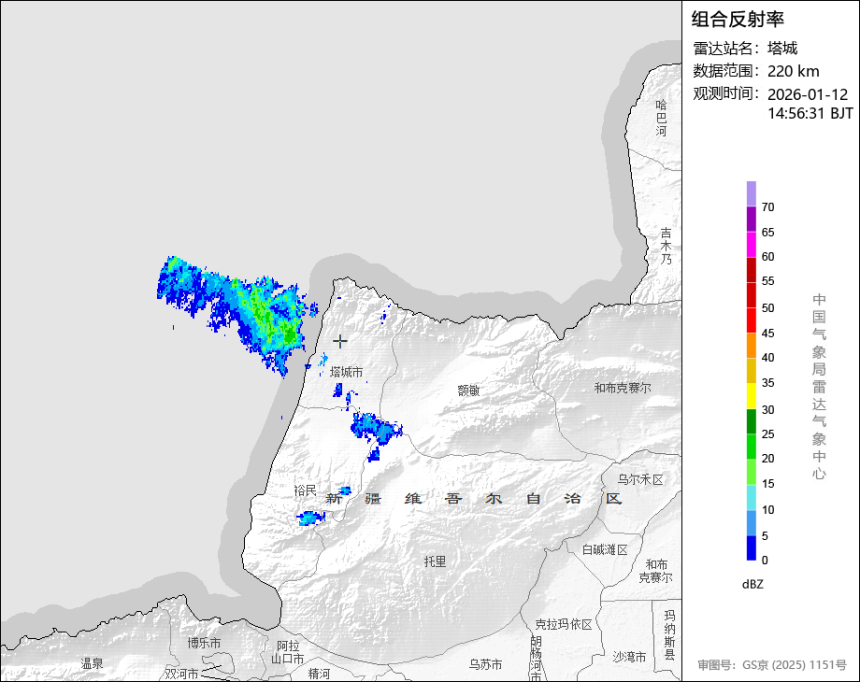Click the 吉木乃 map label
The image size is (860, 682).
(x=666, y=246)
